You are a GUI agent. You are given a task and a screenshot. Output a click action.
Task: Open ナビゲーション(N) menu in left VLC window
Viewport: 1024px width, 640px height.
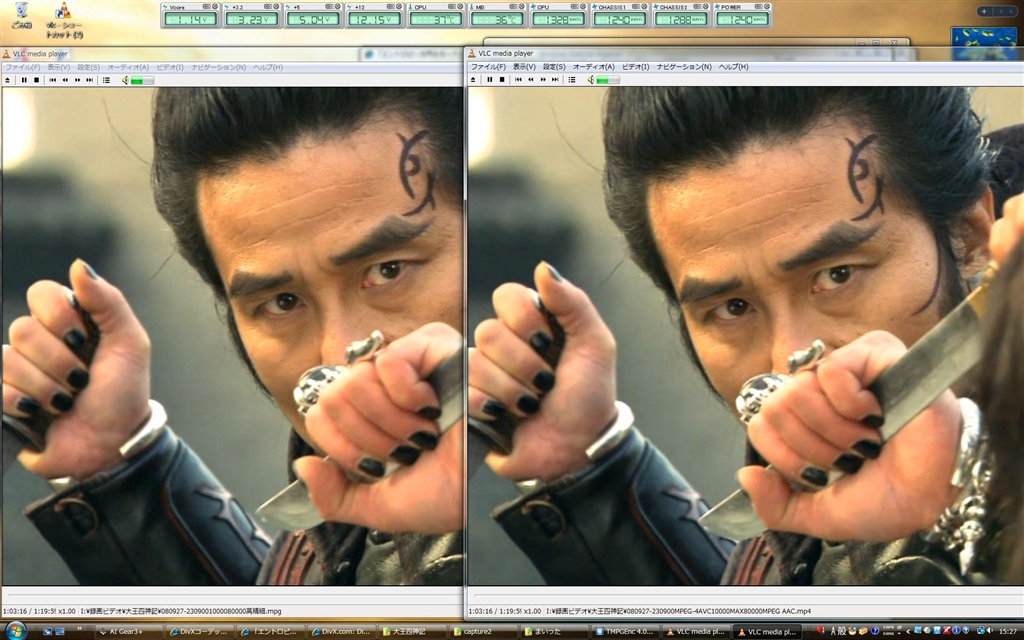coord(218,67)
